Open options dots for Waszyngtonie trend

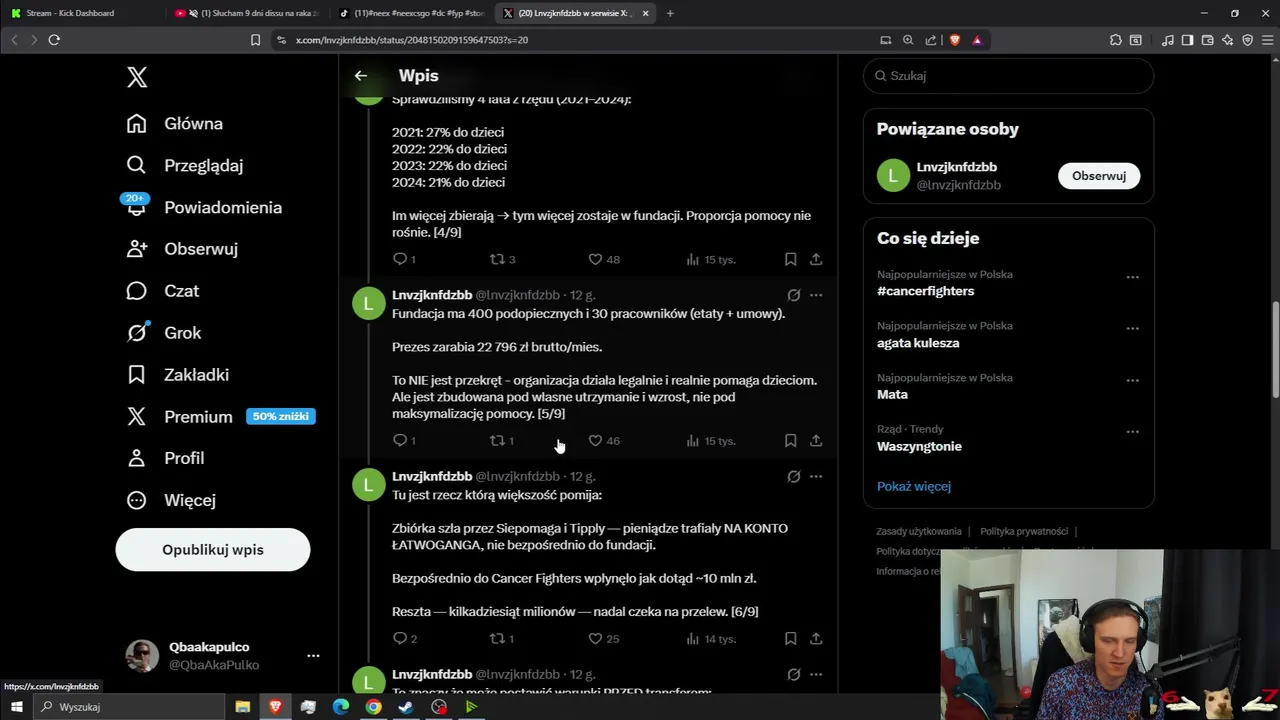pyautogui.click(x=1132, y=432)
